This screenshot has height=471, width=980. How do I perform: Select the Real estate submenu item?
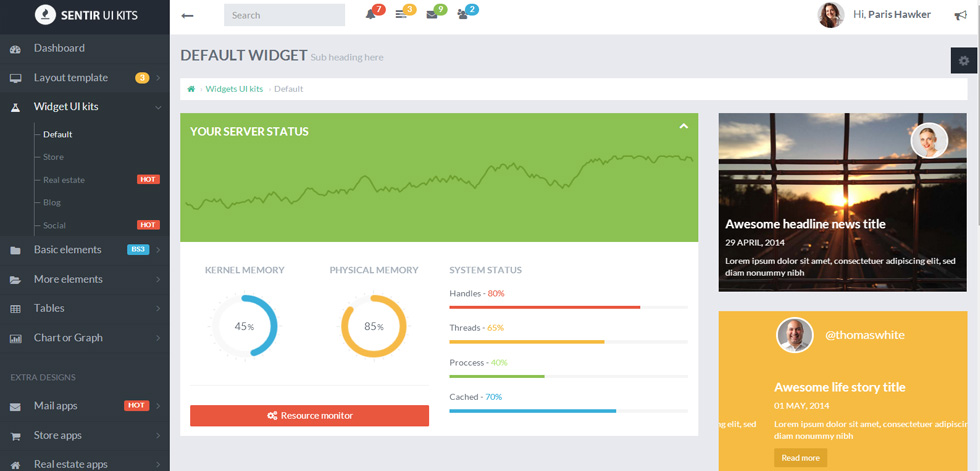click(x=64, y=180)
